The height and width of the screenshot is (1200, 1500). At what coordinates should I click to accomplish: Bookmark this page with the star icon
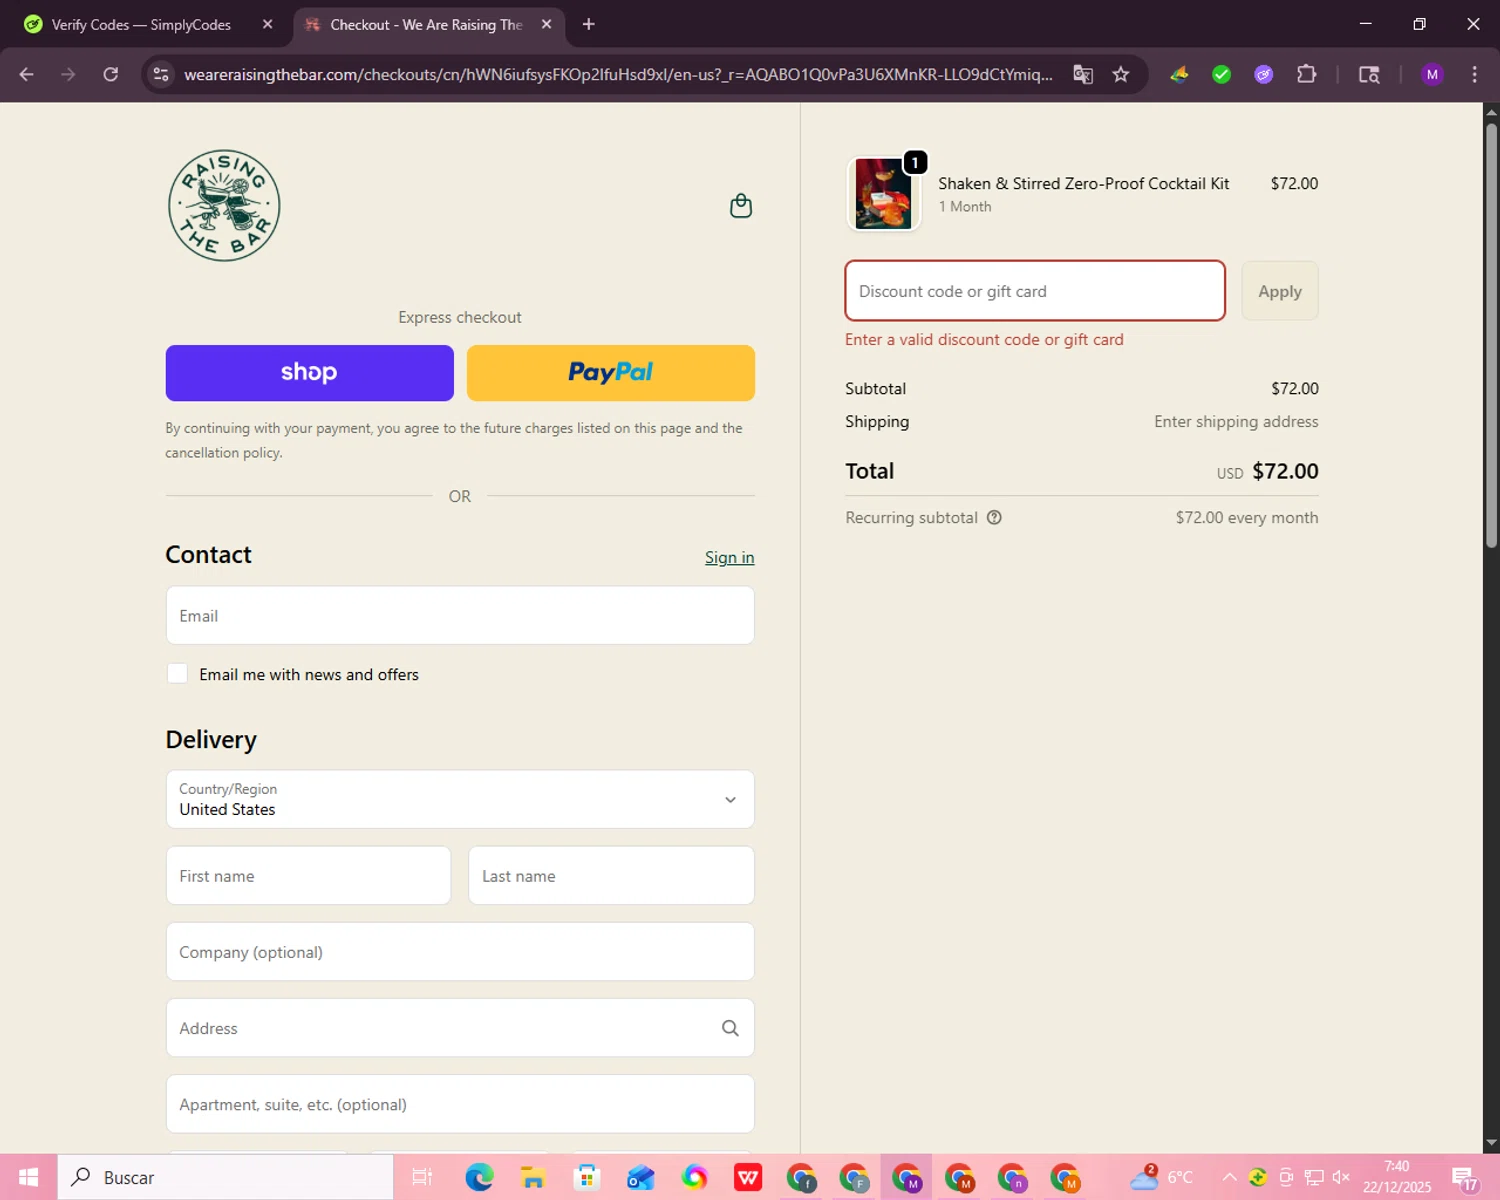pos(1121,74)
